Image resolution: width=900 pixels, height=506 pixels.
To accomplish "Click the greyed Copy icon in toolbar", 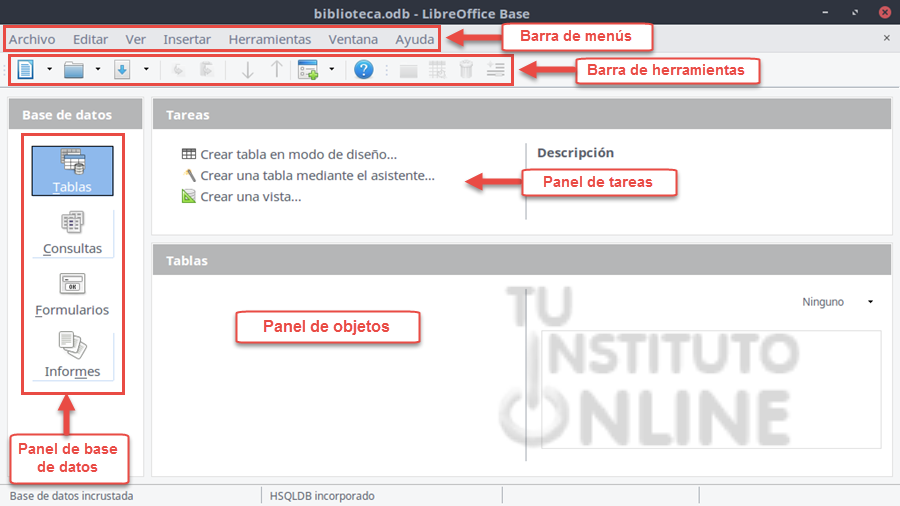I will pos(178,70).
